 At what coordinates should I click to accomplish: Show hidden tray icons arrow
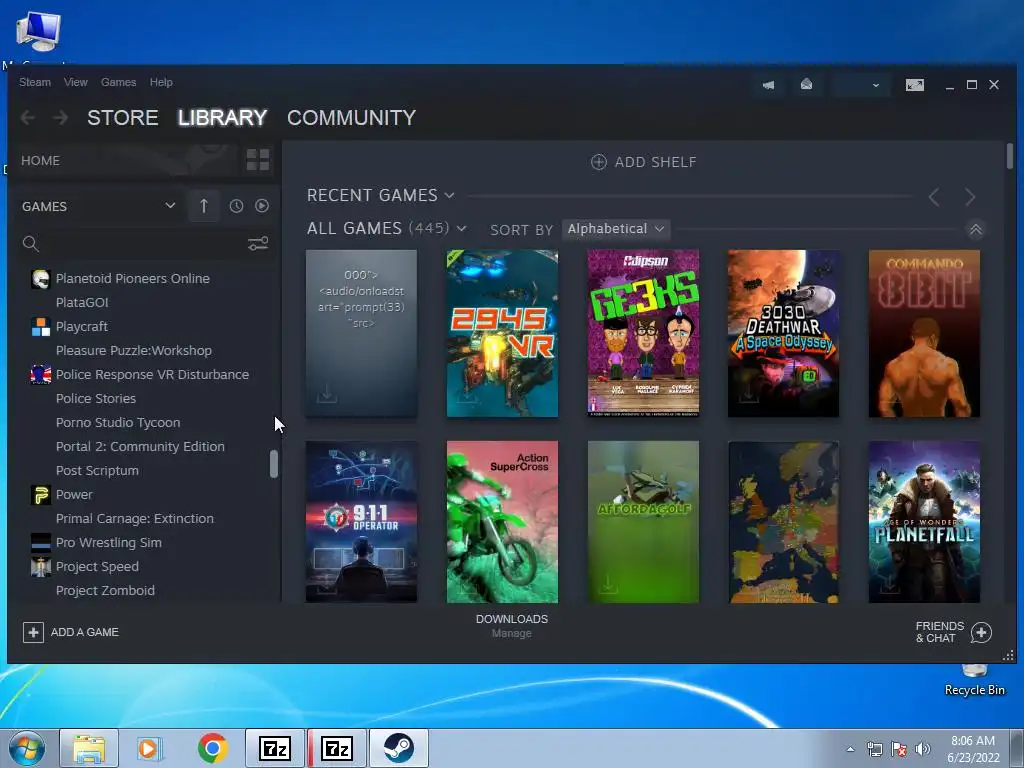tap(850, 749)
